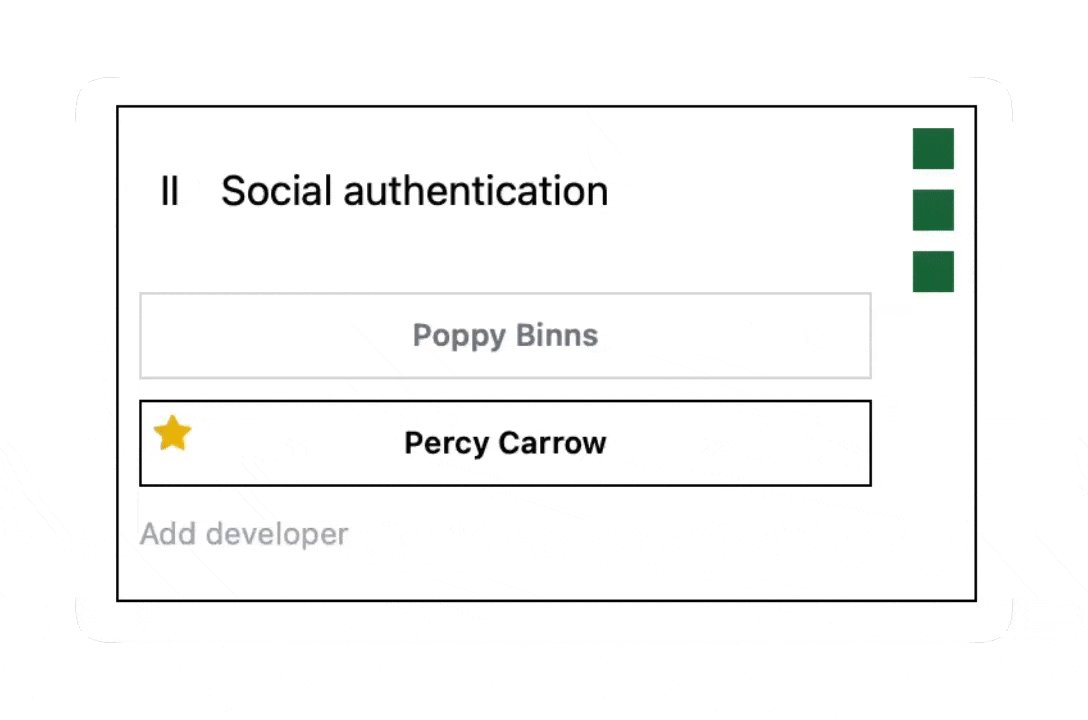Open the Add developer picker
This screenshot has width=1088, height=720.
(244, 534)
